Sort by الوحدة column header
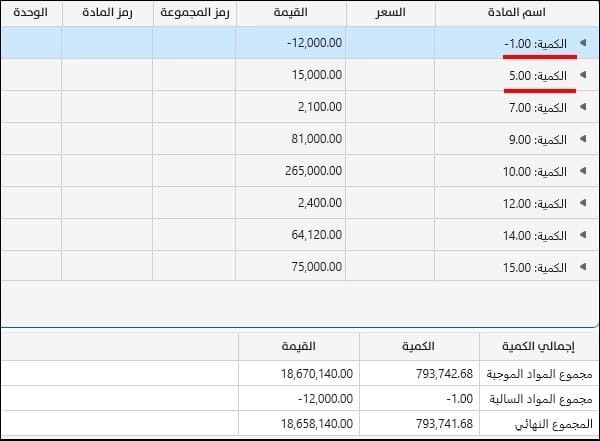 point(31,13)
